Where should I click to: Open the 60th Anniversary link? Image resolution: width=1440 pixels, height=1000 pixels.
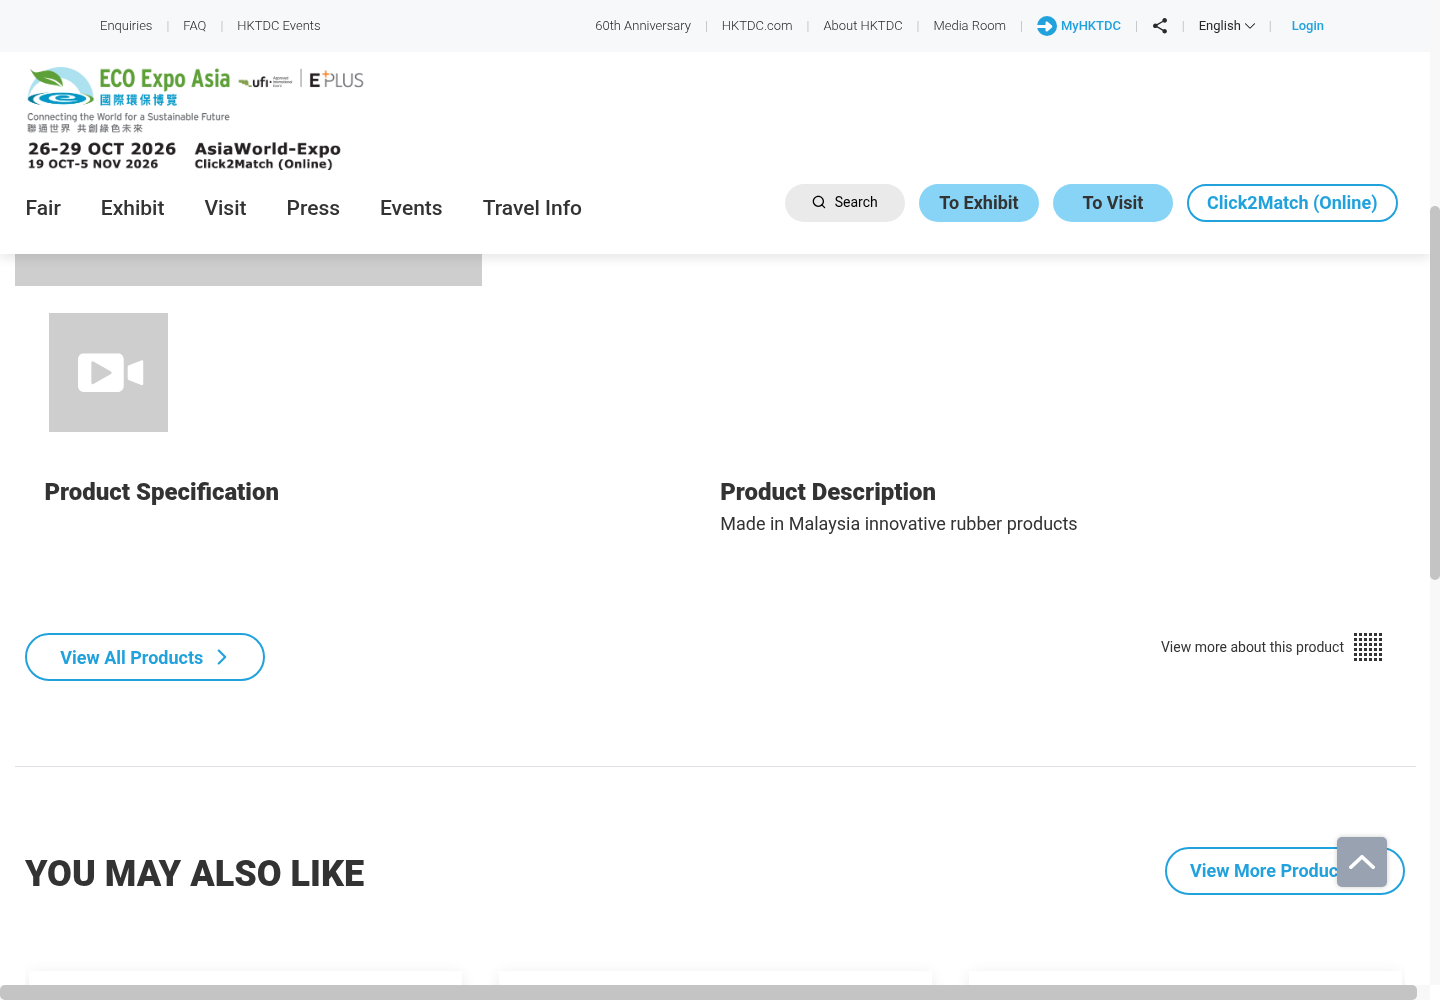(x=643, y=26)
